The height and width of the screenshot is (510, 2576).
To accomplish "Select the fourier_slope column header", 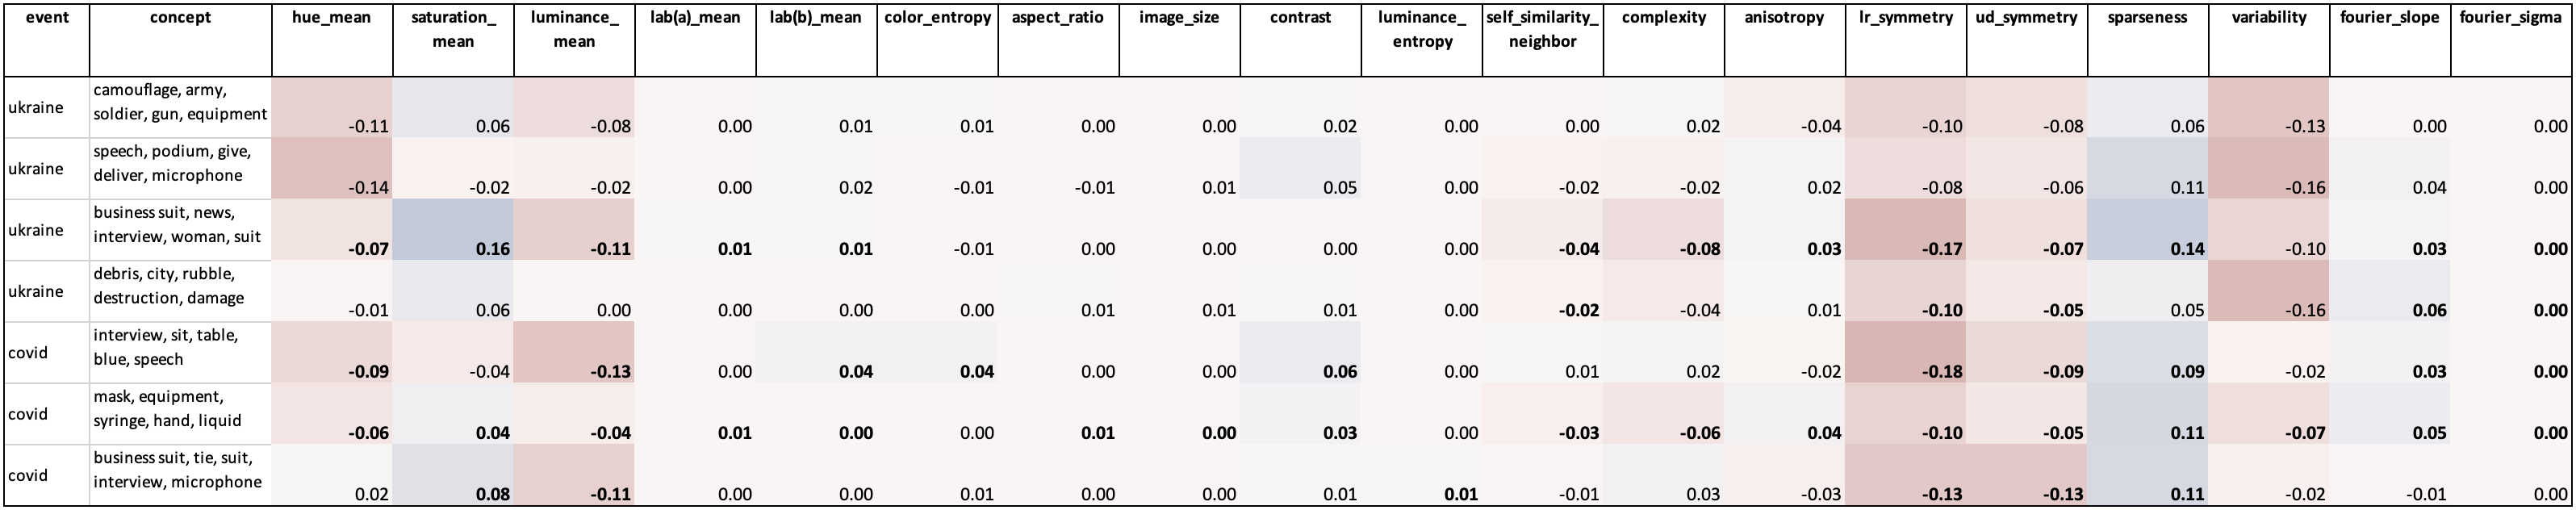I will [x=2389, y=18].
